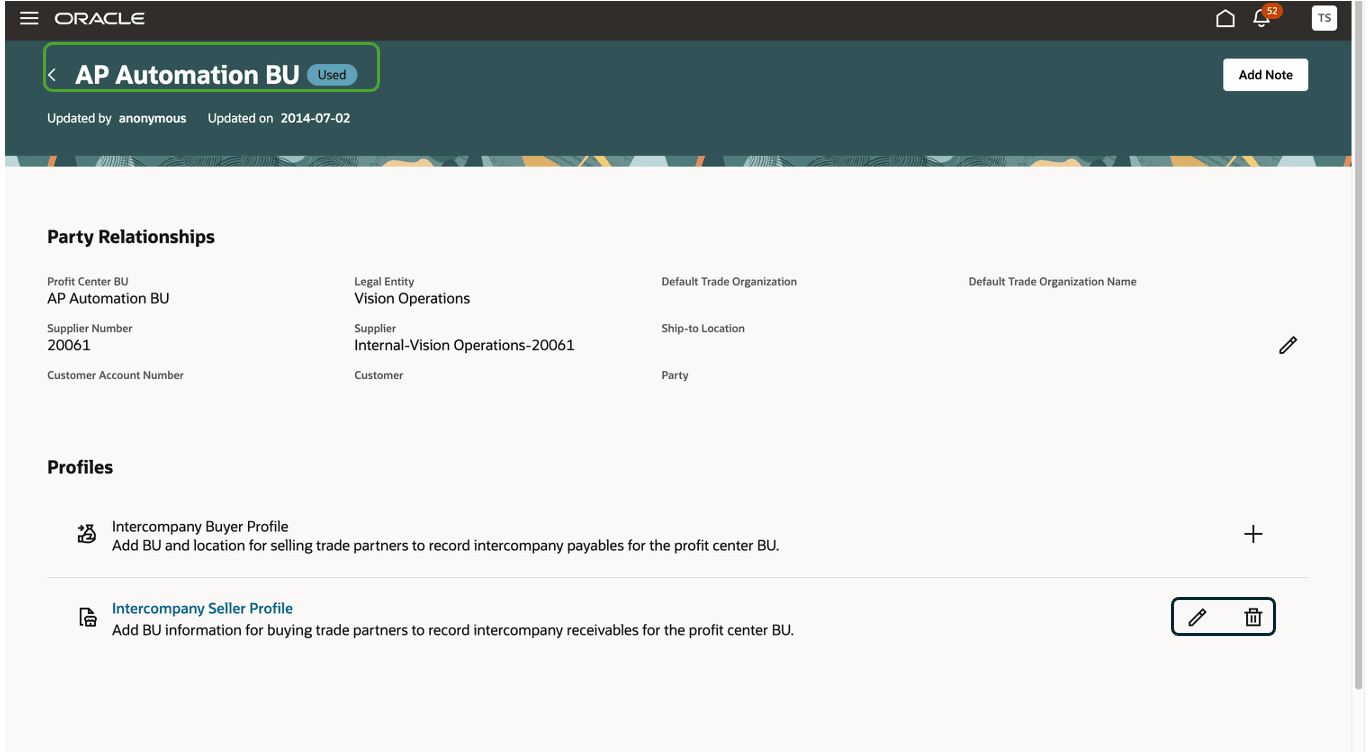Click the Party field label
Viewport: 1370px width, 752px height.
[675, 375]
